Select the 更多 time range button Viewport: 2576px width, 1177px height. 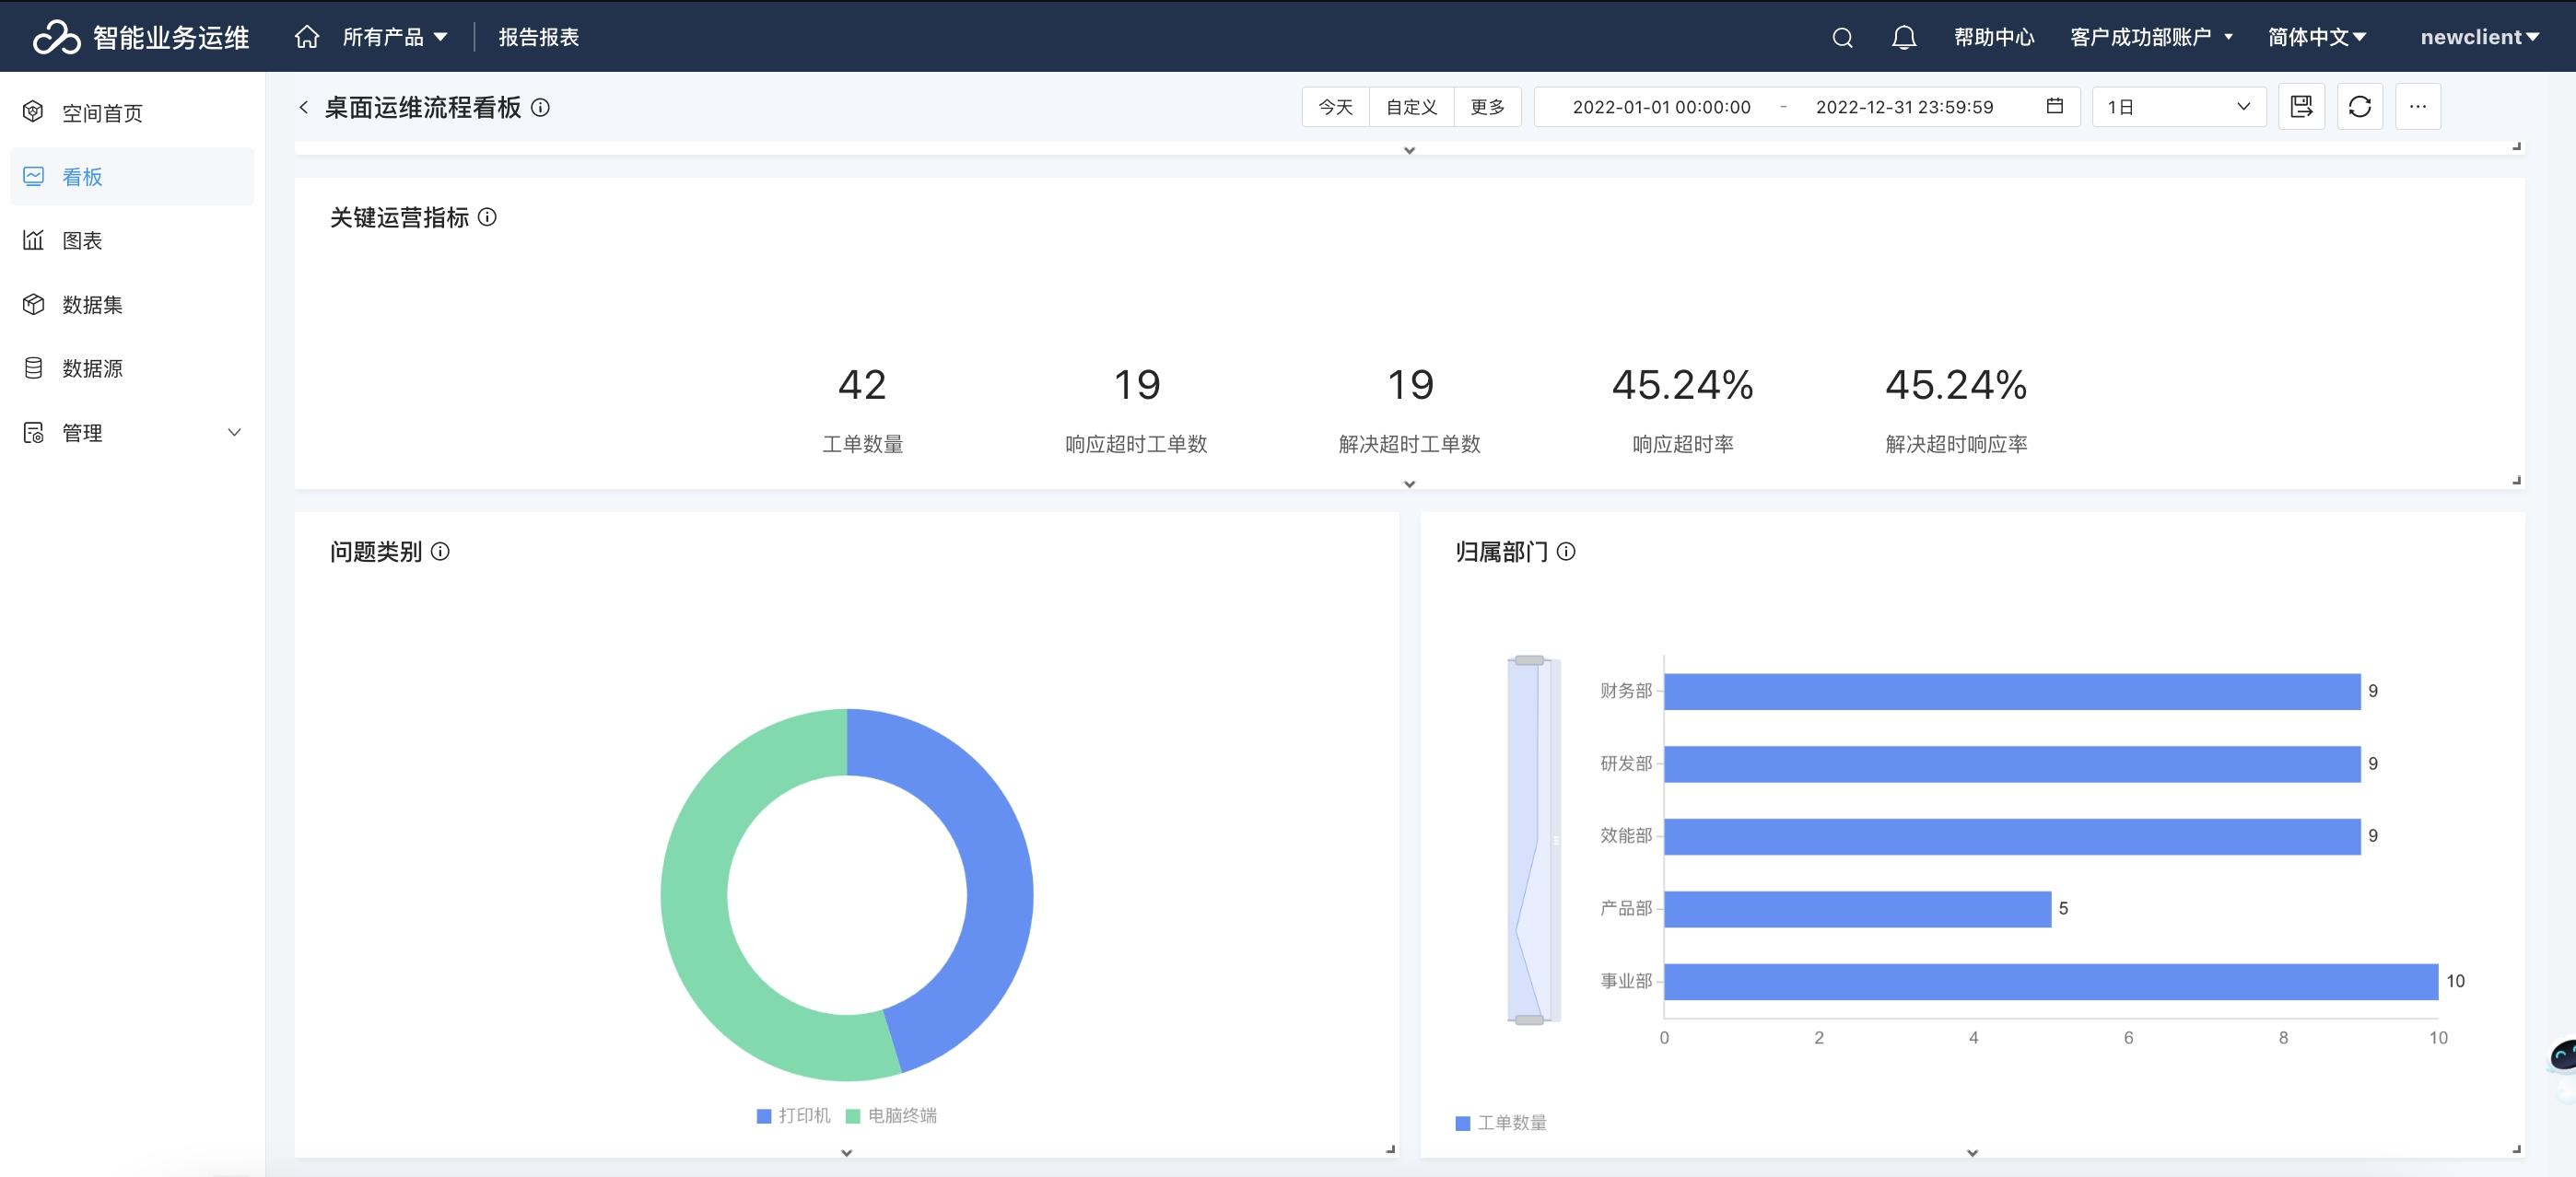click(x=1487, y=106)
